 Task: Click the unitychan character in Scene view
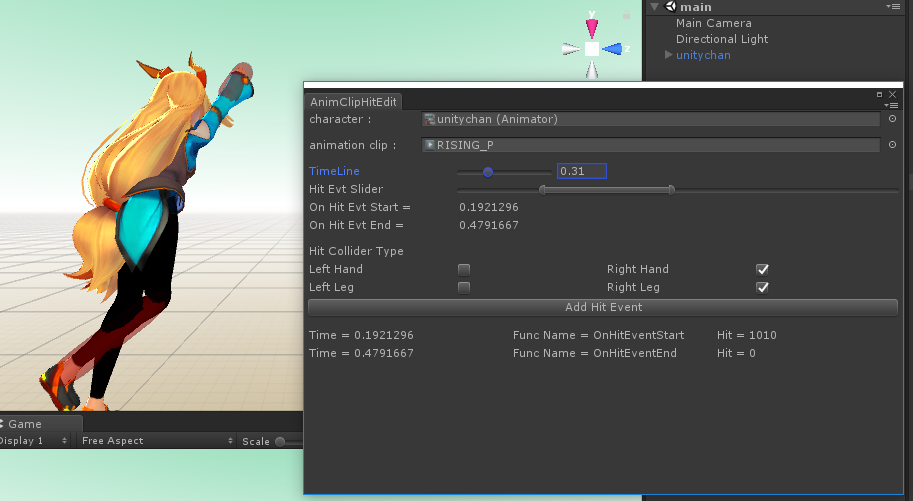(x=146, y=233)
